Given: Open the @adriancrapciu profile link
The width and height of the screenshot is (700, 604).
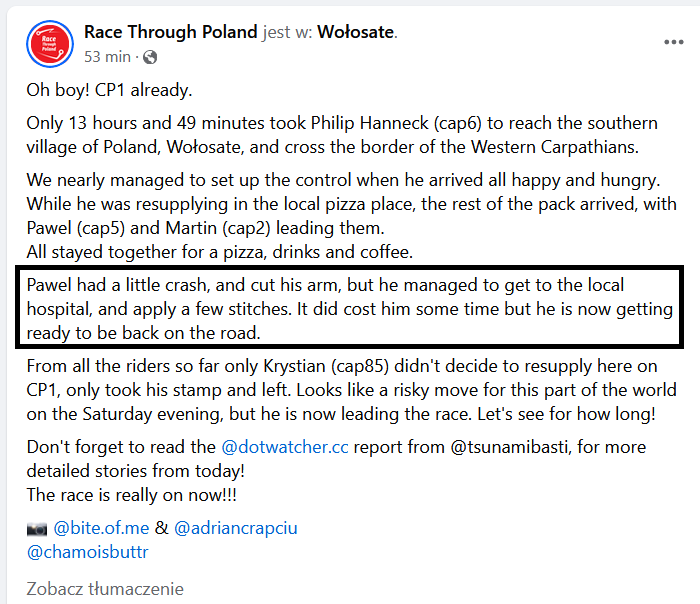Looking at the screenshot, I should point(236,528).
